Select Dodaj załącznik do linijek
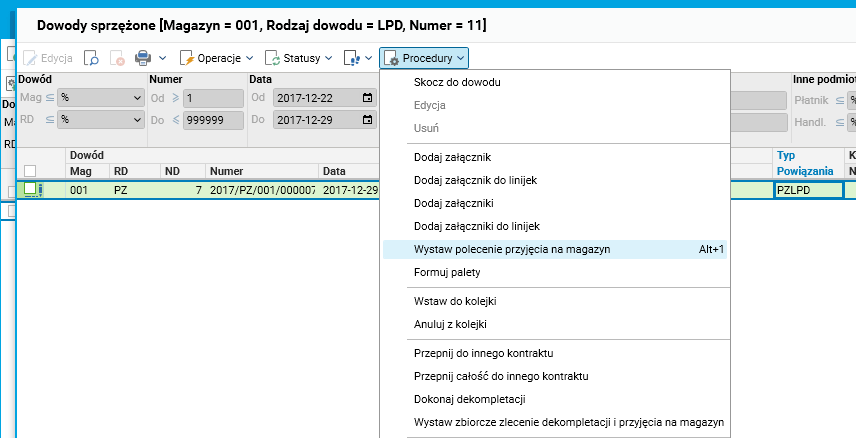Screen dimensions: 856x438 [x=555, y=180]
